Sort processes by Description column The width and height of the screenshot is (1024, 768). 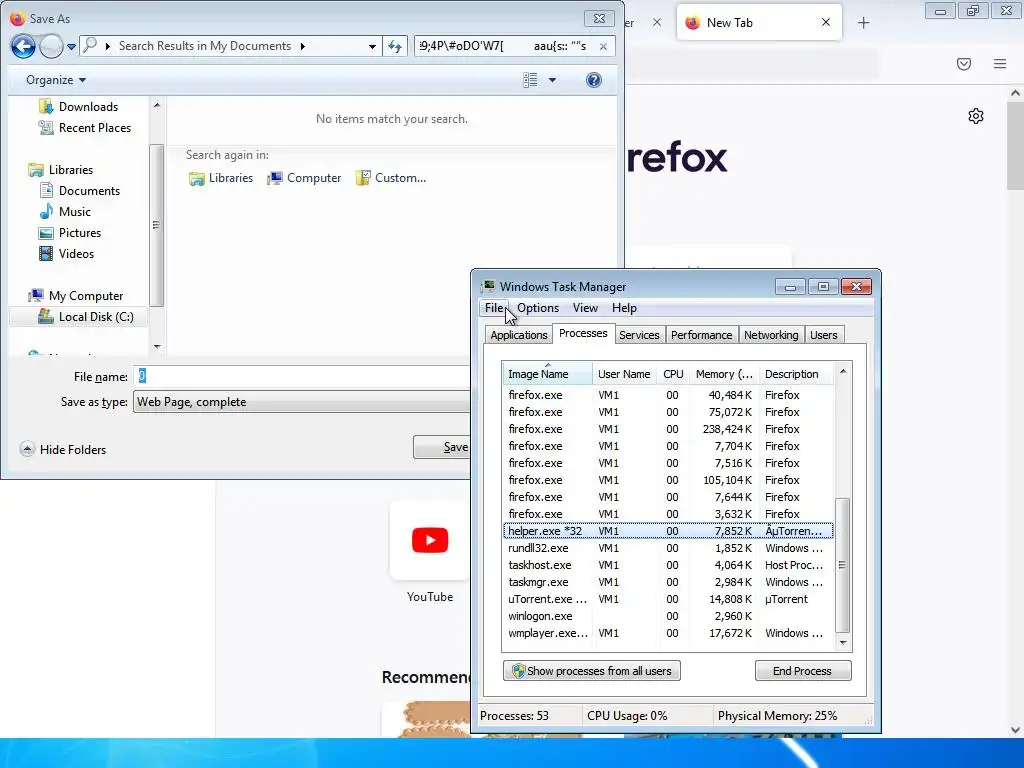click(796, 374)
